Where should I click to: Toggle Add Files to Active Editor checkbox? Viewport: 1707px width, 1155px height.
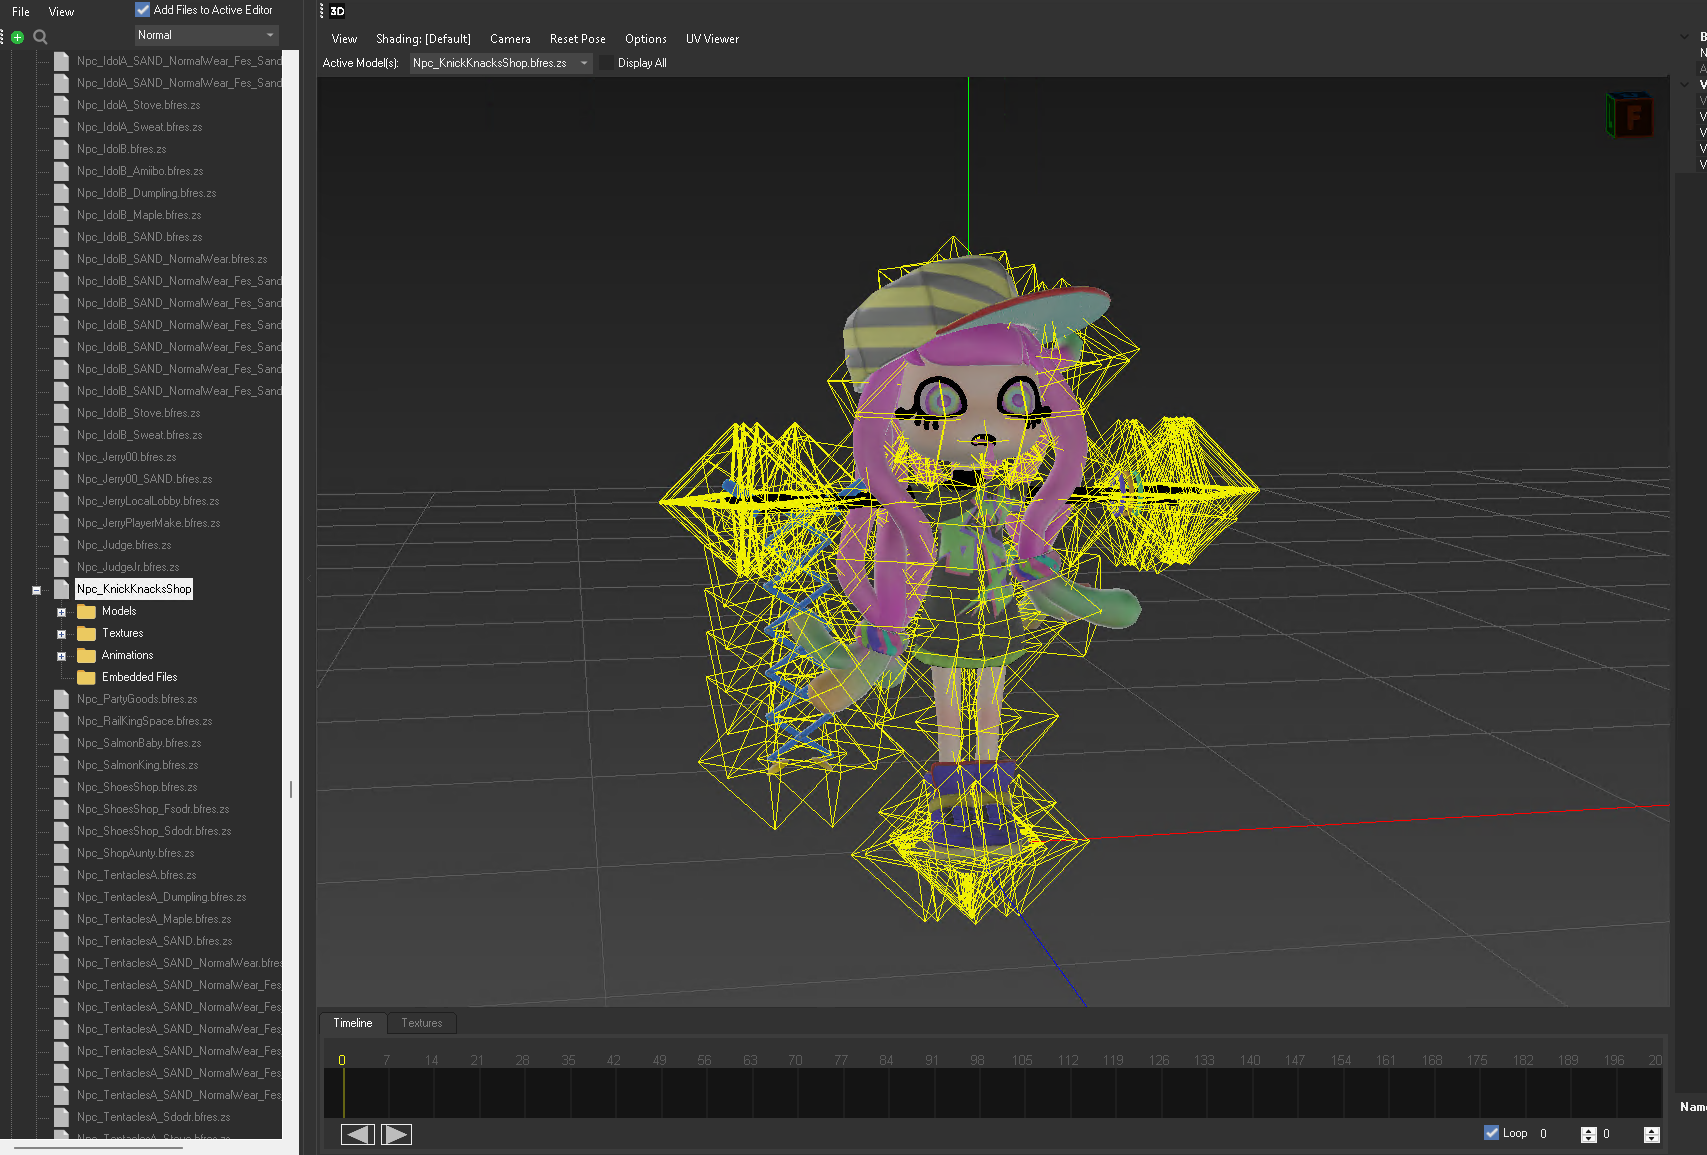143,10
